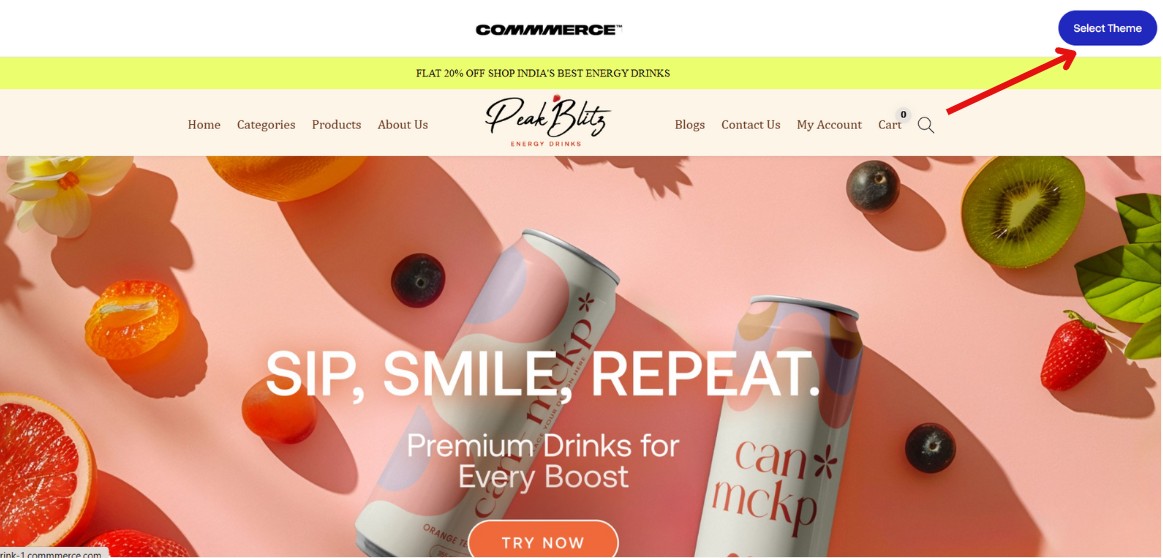Click the Select Theme button
The height and width of the screenshot is (558, 1163).
pos(1107,28)
